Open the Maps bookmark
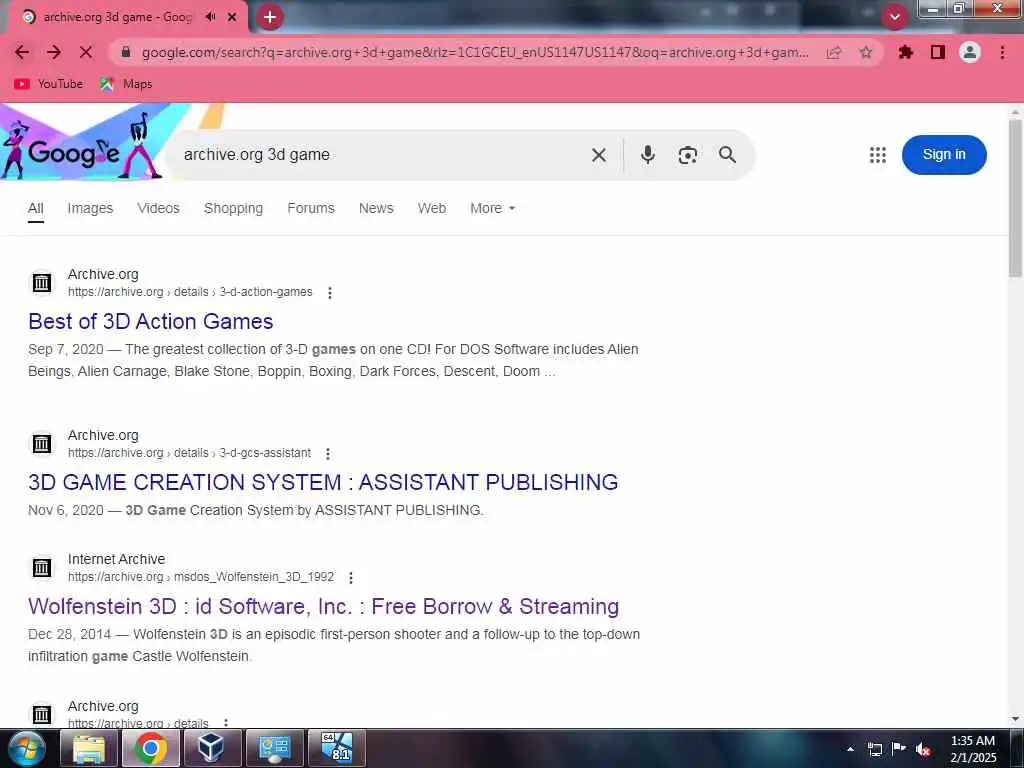This screenshot has height=768, width=1024. coord(126,84)
